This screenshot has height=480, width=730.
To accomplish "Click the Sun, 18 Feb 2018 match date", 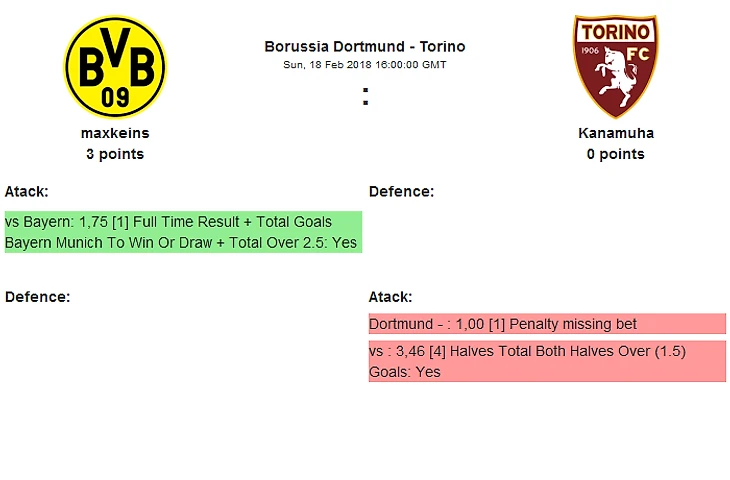I will coord(365,65).
